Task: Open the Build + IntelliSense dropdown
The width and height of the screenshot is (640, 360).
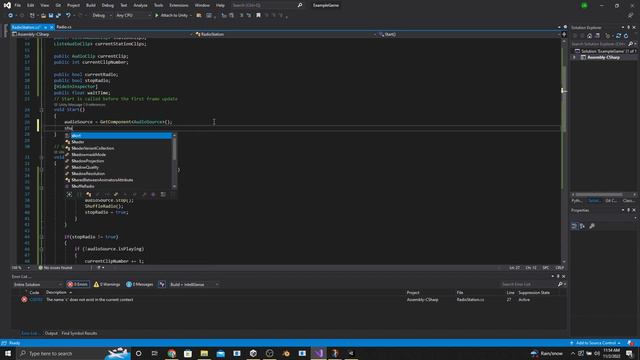Action: click(x=194, y=284)
